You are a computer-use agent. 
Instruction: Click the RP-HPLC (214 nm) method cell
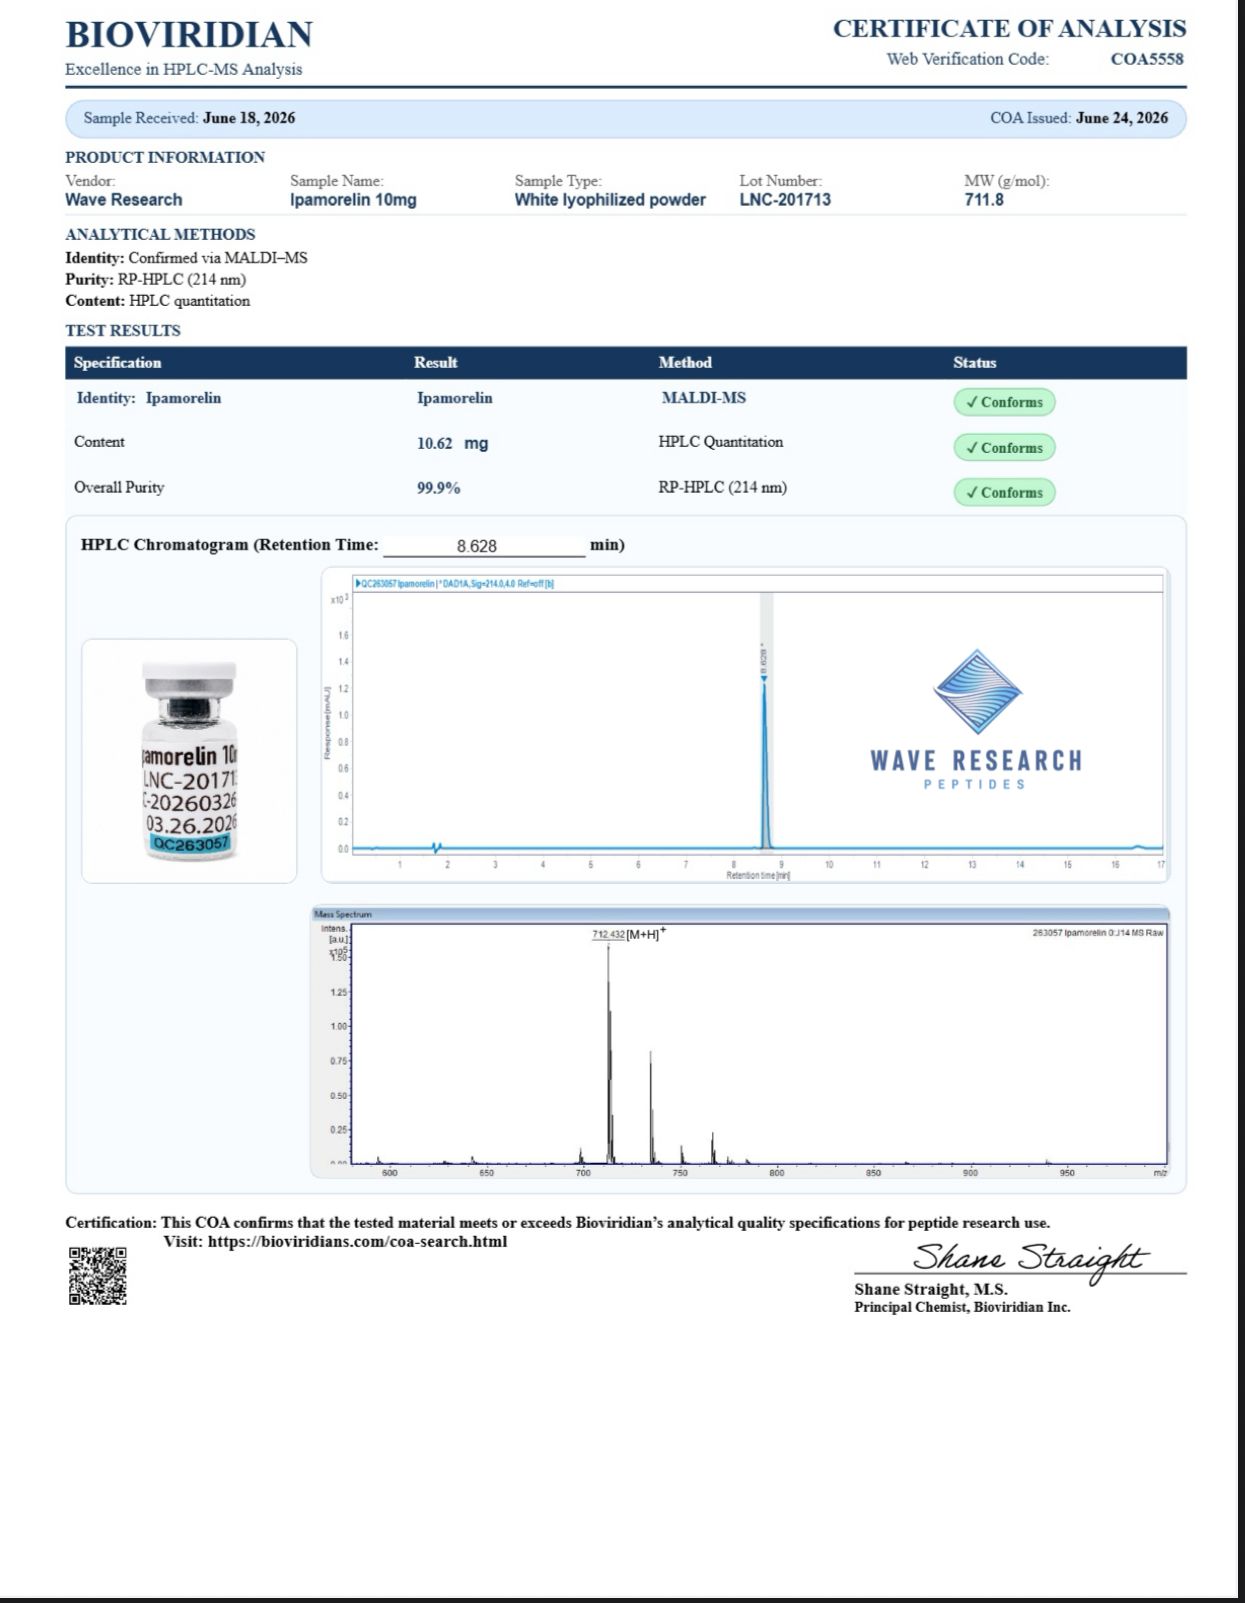(723, 488)
